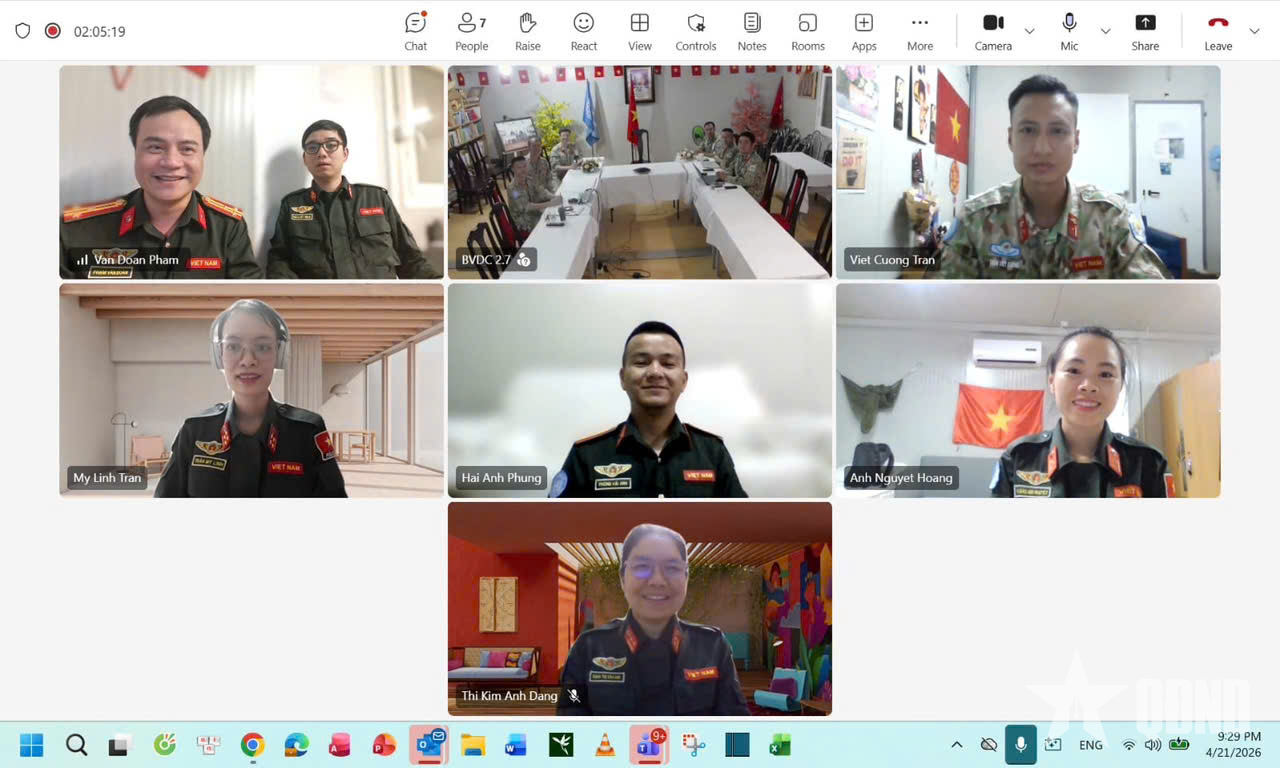Open the React emoji menu
Image resolution: width=1280 pixels, height=768 pixels.
coord(583,30)
